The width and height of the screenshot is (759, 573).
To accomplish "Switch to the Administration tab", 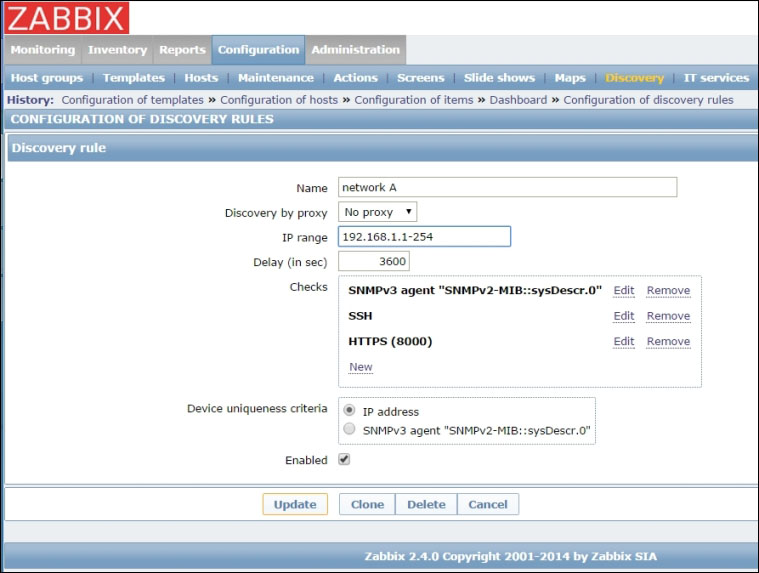I will point(355,50).
